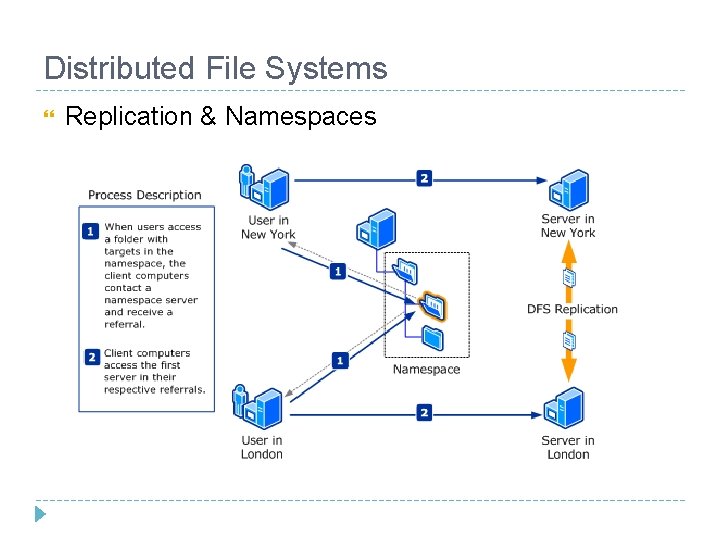Click step 2 badge on London arrow
Viewport: 720px width, 540px height.
tap(424, 412)
